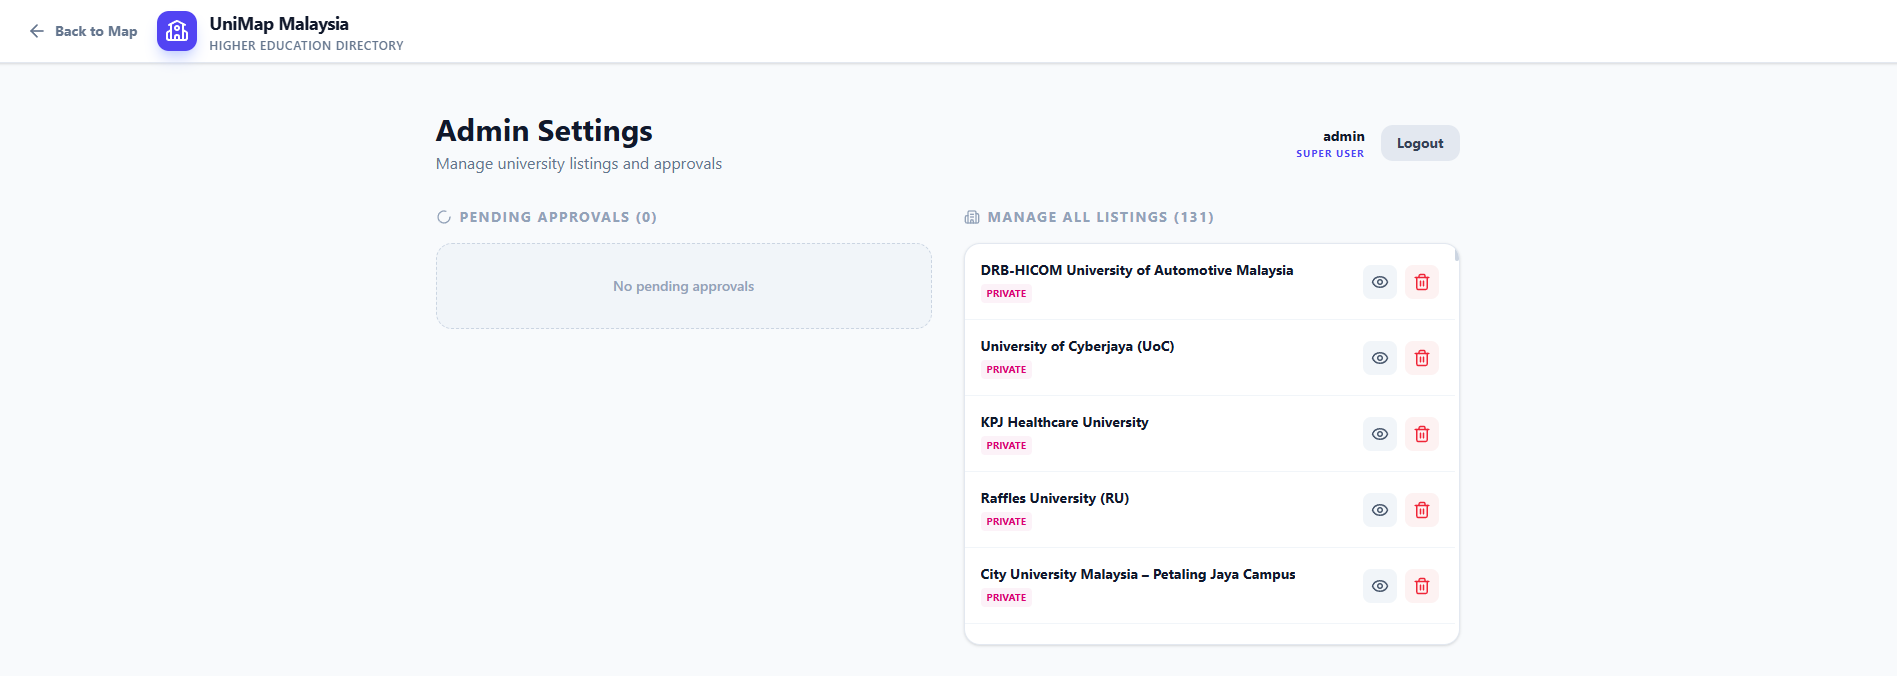Toggle visibility of DRB-HICOM University listing
Viewport: 1897px width, 676px height.
[x=1379, y=282]
